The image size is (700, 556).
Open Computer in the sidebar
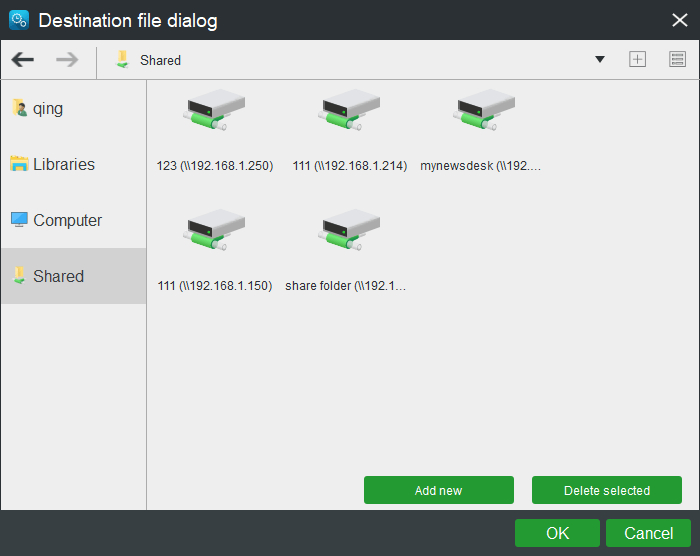(74, 220)
